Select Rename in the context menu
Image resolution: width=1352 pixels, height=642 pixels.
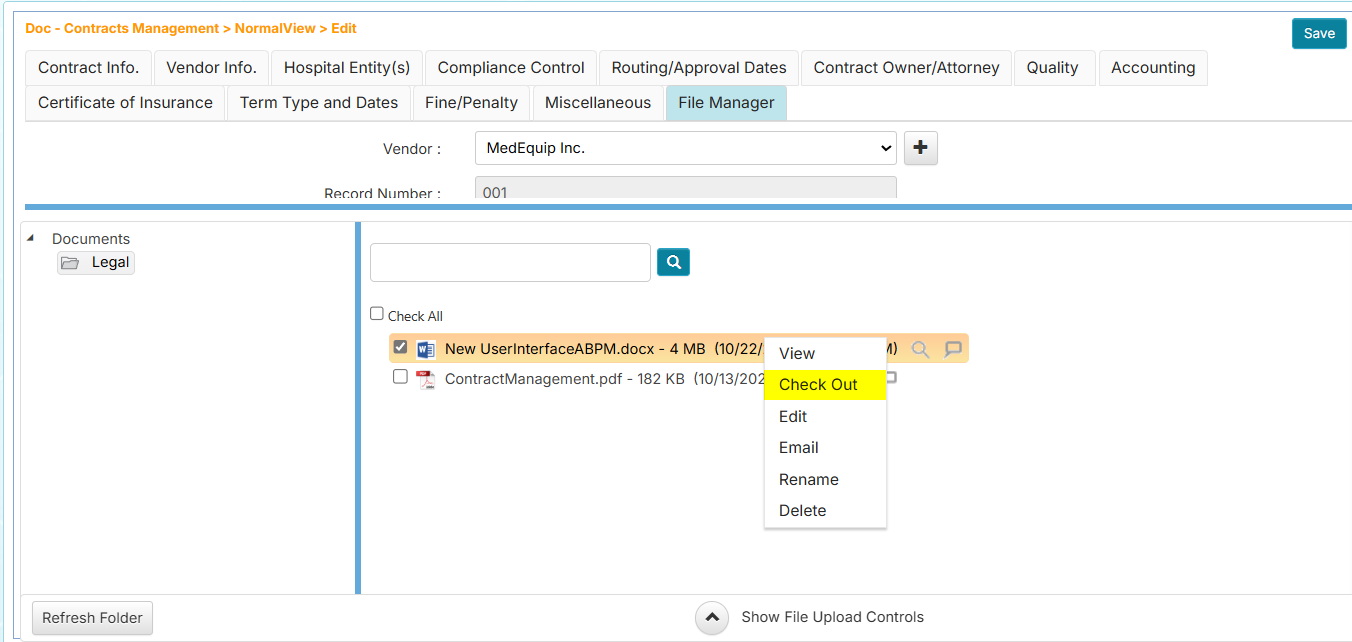coord(808,480)
